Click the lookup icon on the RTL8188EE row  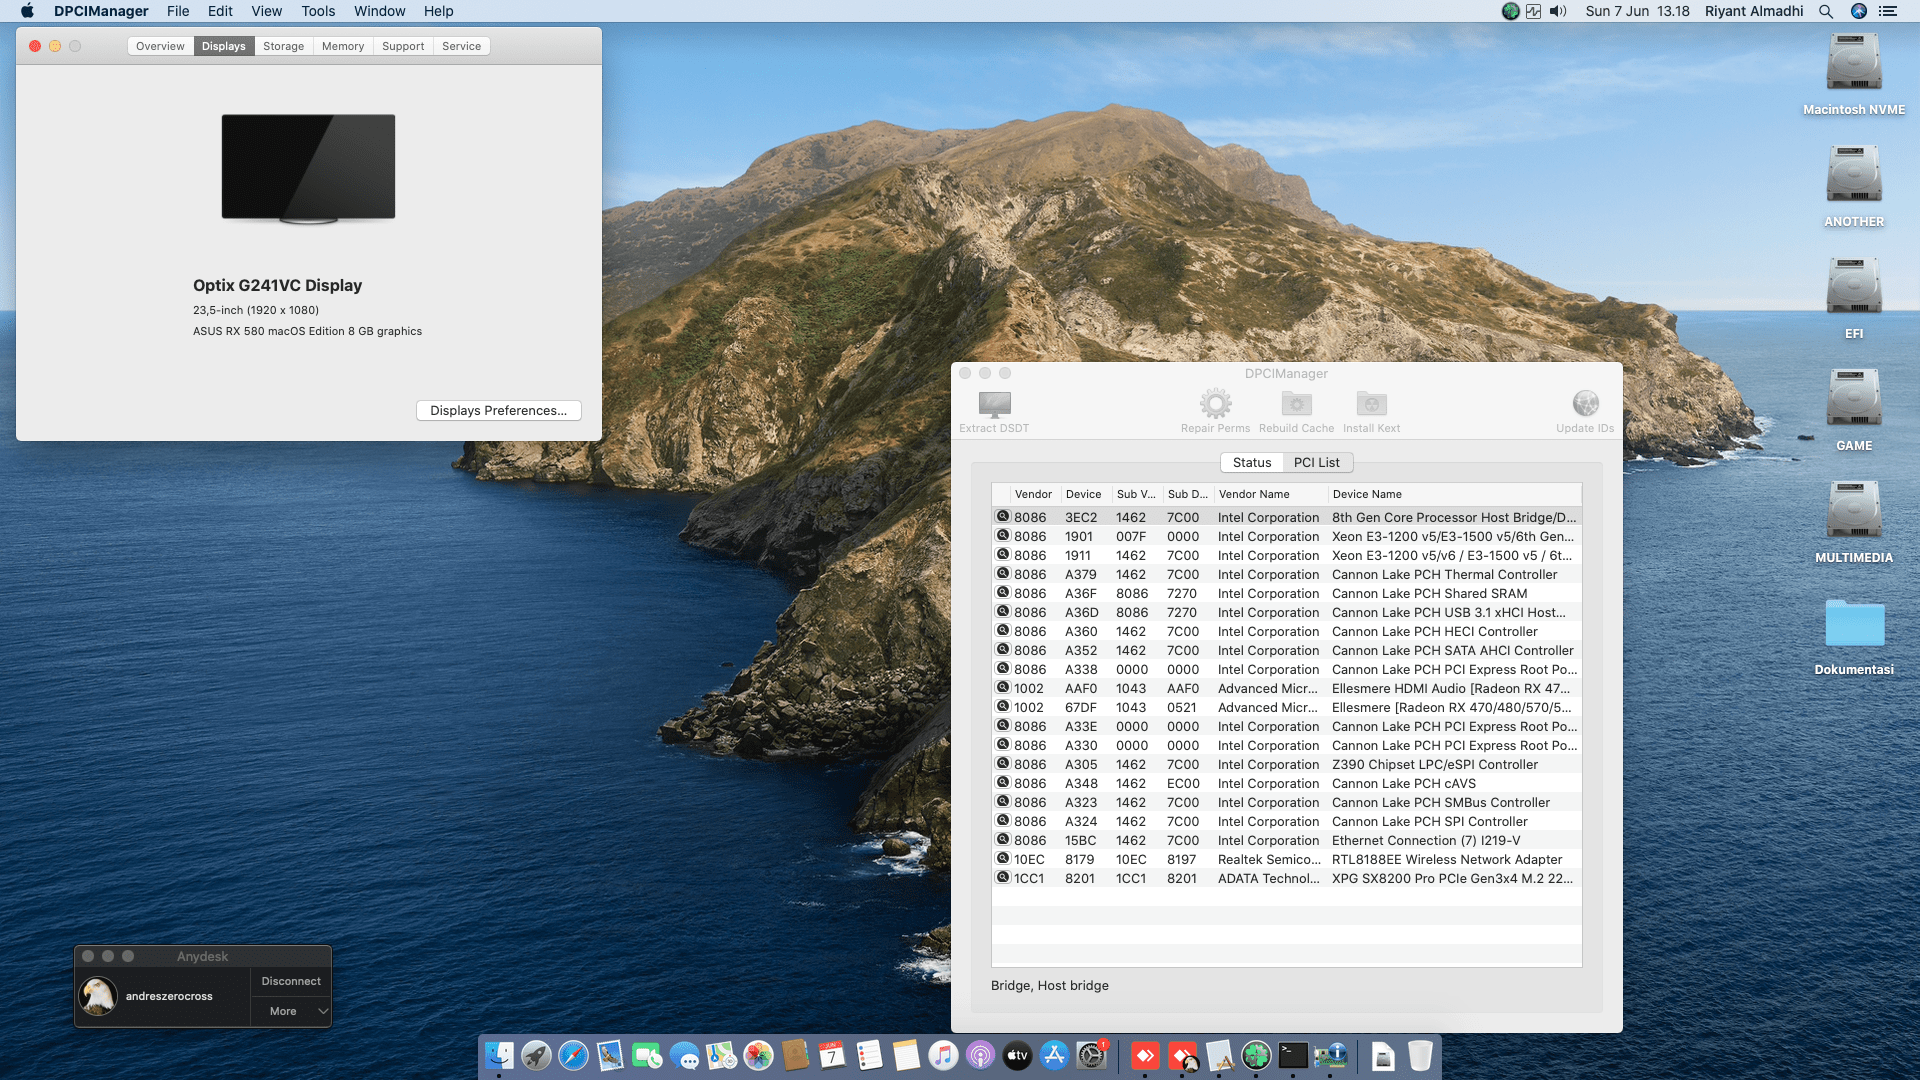pyautogui.click(x=1002, y=859)
